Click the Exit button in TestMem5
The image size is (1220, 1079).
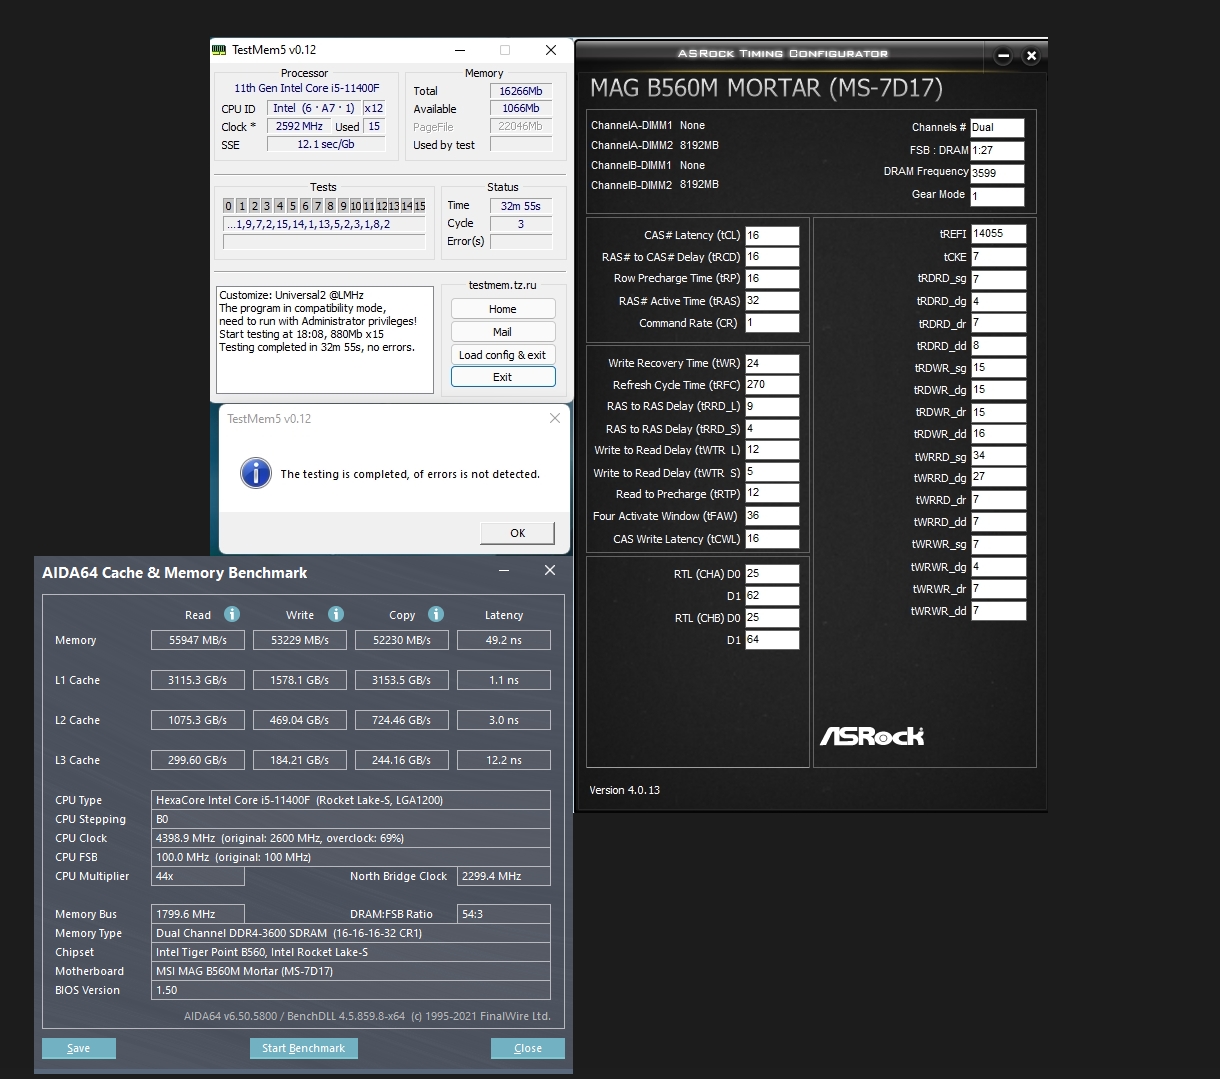tap(503, 377)
